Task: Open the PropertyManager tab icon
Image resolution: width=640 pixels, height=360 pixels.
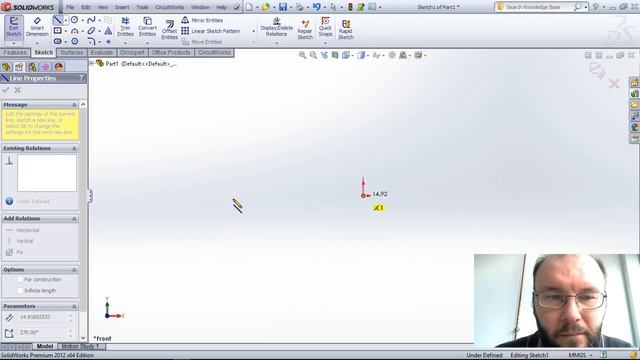Action: point(19,67)
